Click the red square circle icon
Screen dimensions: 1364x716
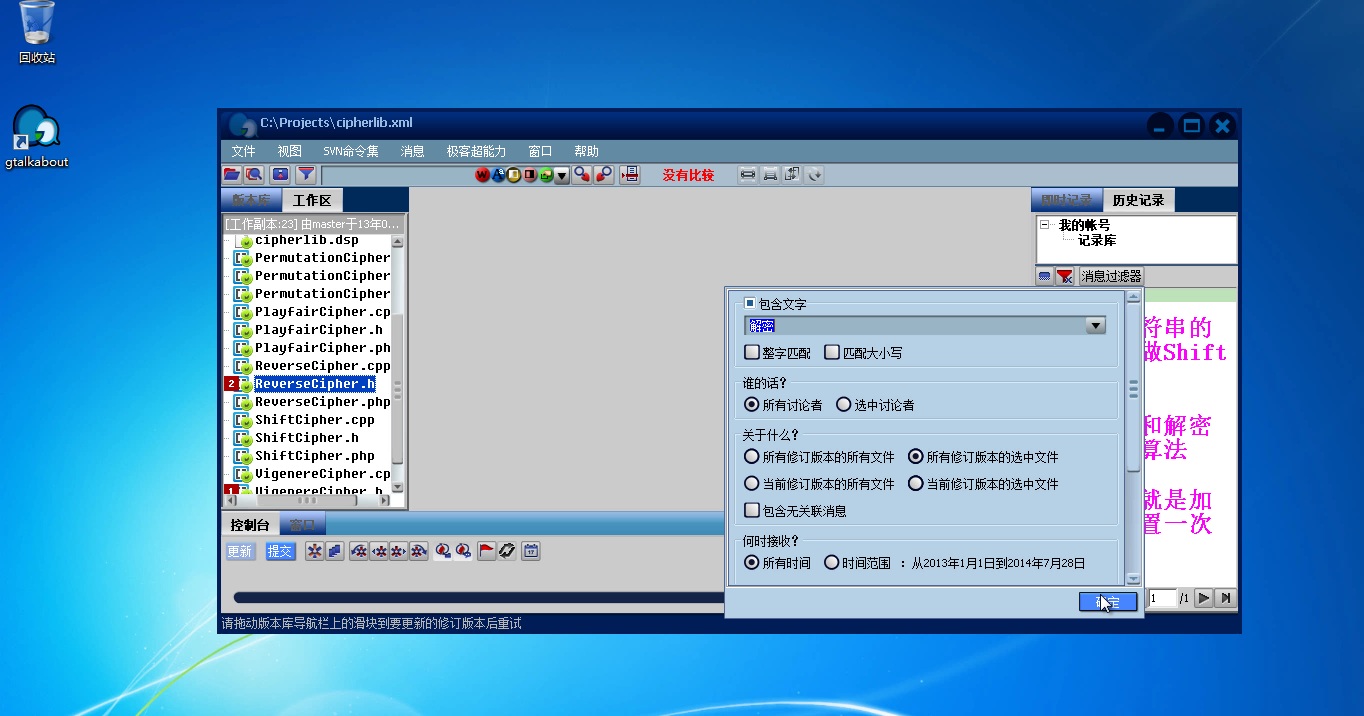[531, 175]
